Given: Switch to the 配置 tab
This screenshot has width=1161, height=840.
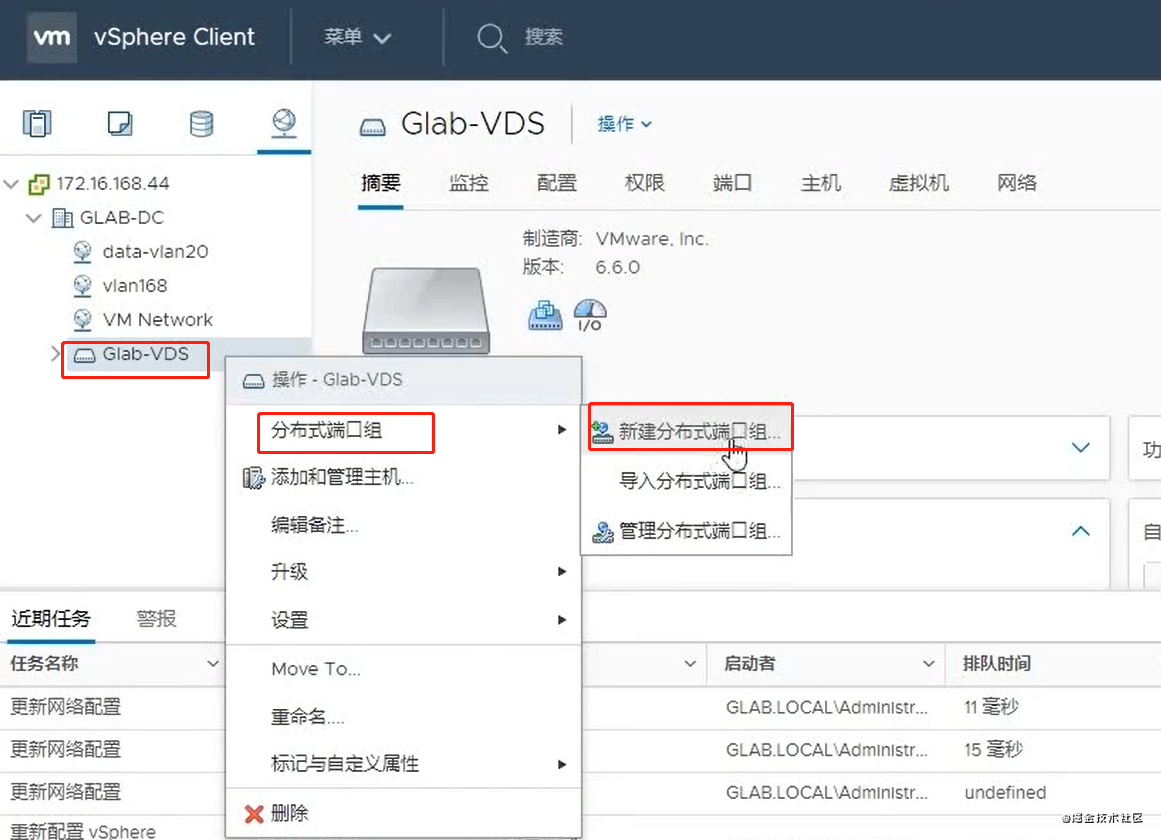Looking at the screenshot, I should [x=557, y=183].
